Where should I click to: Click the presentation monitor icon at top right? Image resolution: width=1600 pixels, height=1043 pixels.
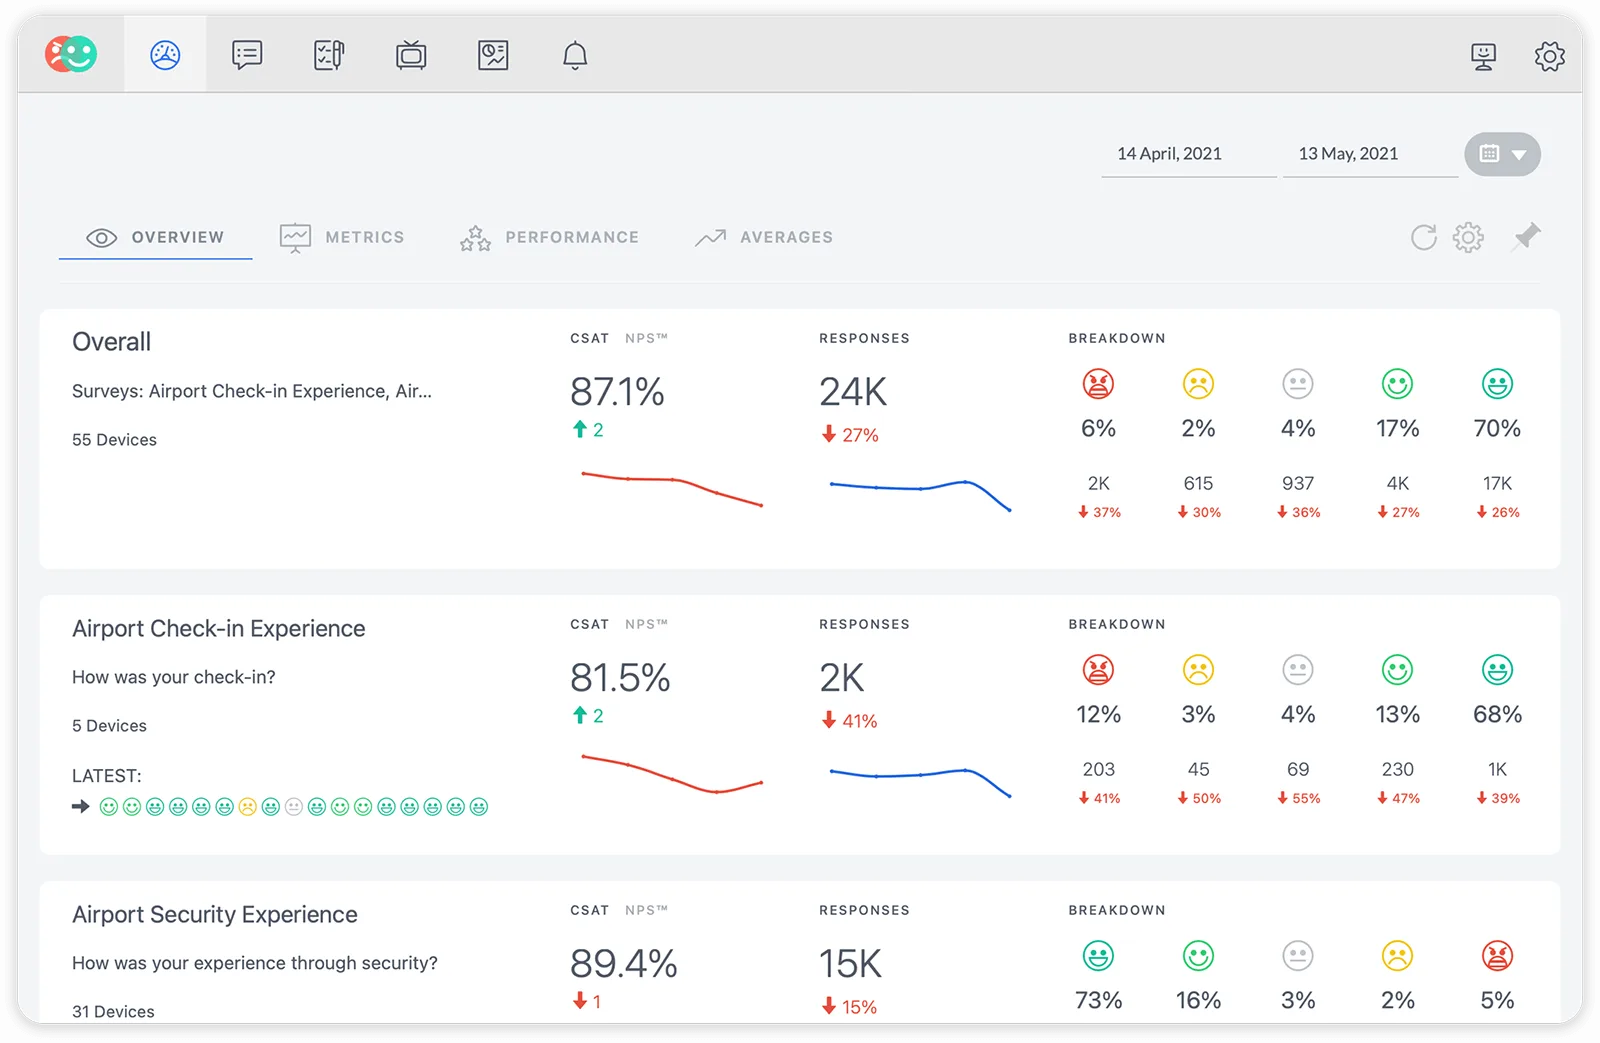[x=1483, y=56]
